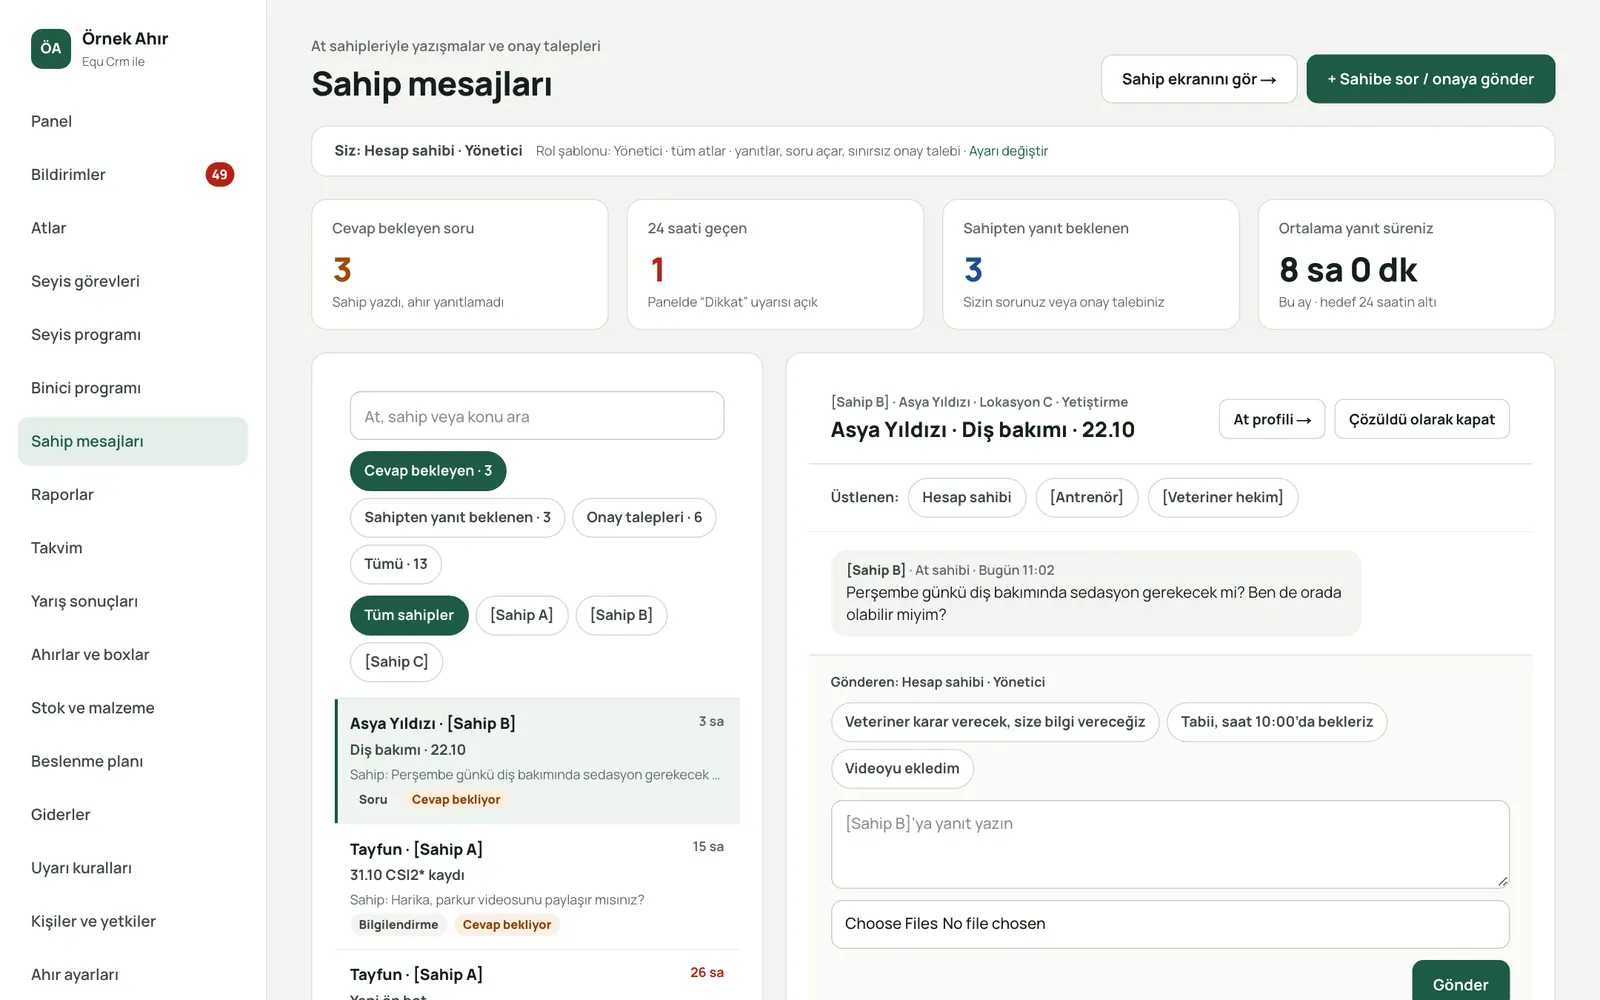Open Bildirimler with the 49 badge
Screen dimensions: 1600x1000
132,174
